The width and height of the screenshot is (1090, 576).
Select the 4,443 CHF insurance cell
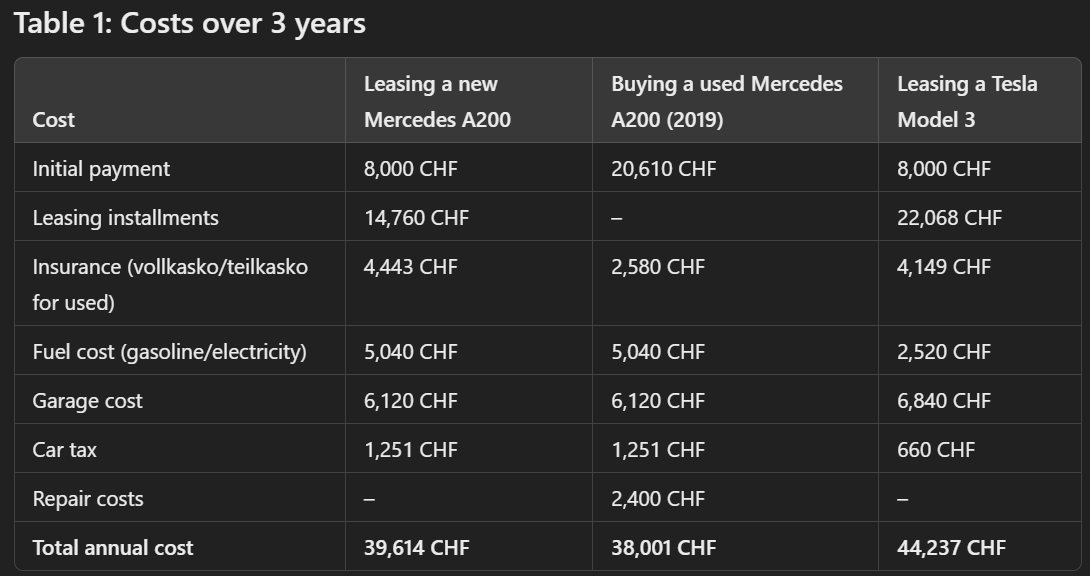coord(411,267)
